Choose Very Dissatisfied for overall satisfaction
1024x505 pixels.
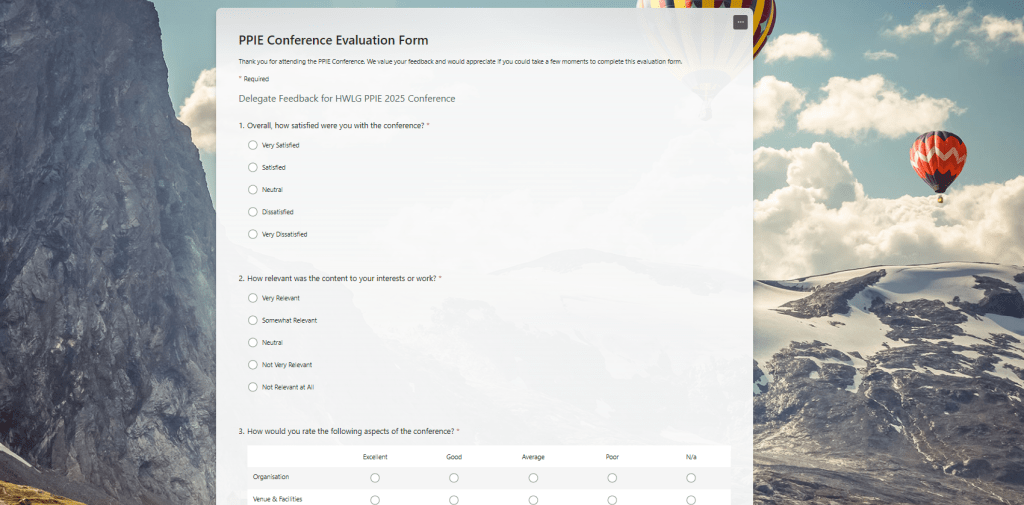(253, 234)
